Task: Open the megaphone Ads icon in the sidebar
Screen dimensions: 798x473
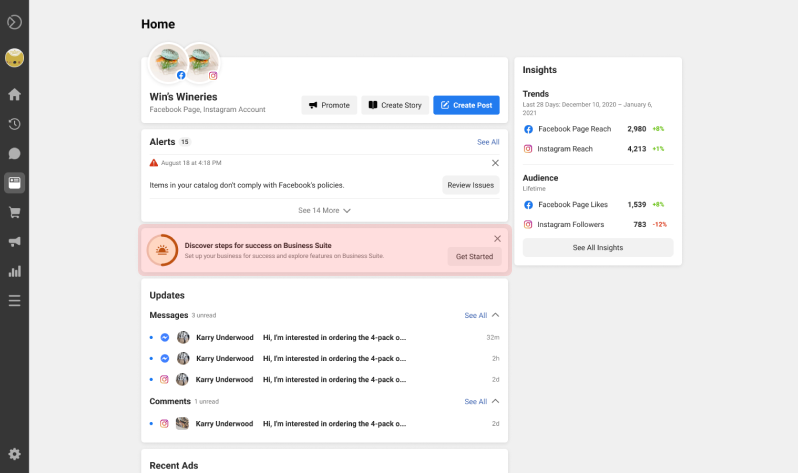Action: coord(14,241)
